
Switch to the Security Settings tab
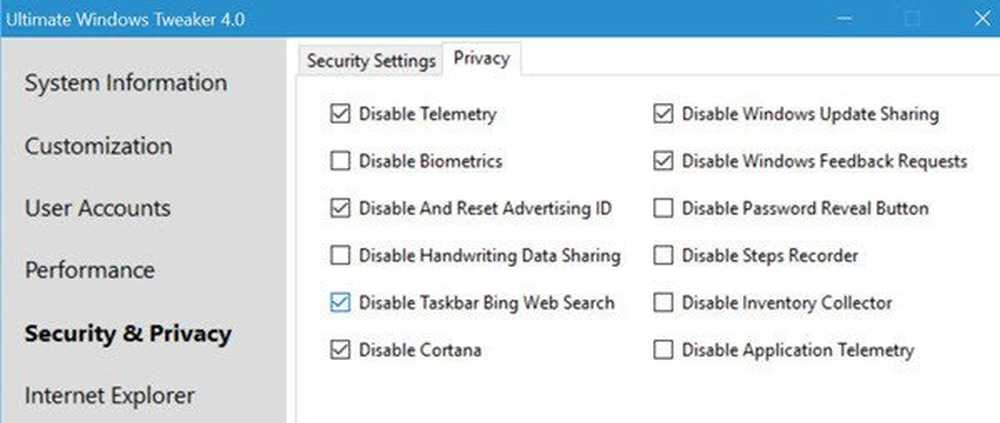point(371,60)
